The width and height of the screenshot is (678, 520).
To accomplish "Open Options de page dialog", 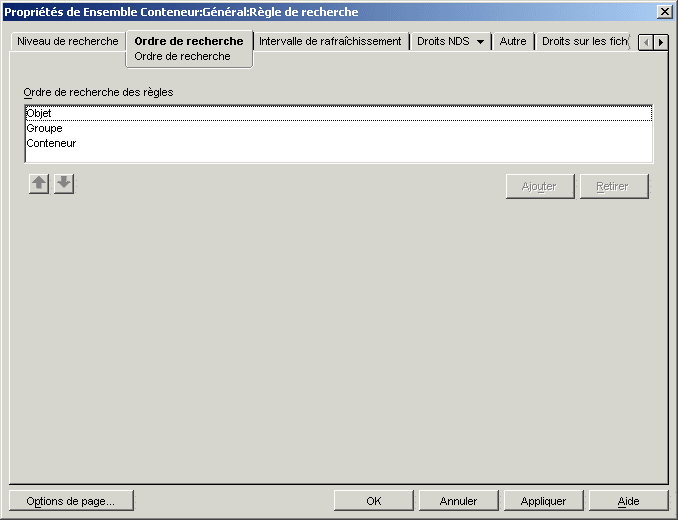I will [71, 501].
